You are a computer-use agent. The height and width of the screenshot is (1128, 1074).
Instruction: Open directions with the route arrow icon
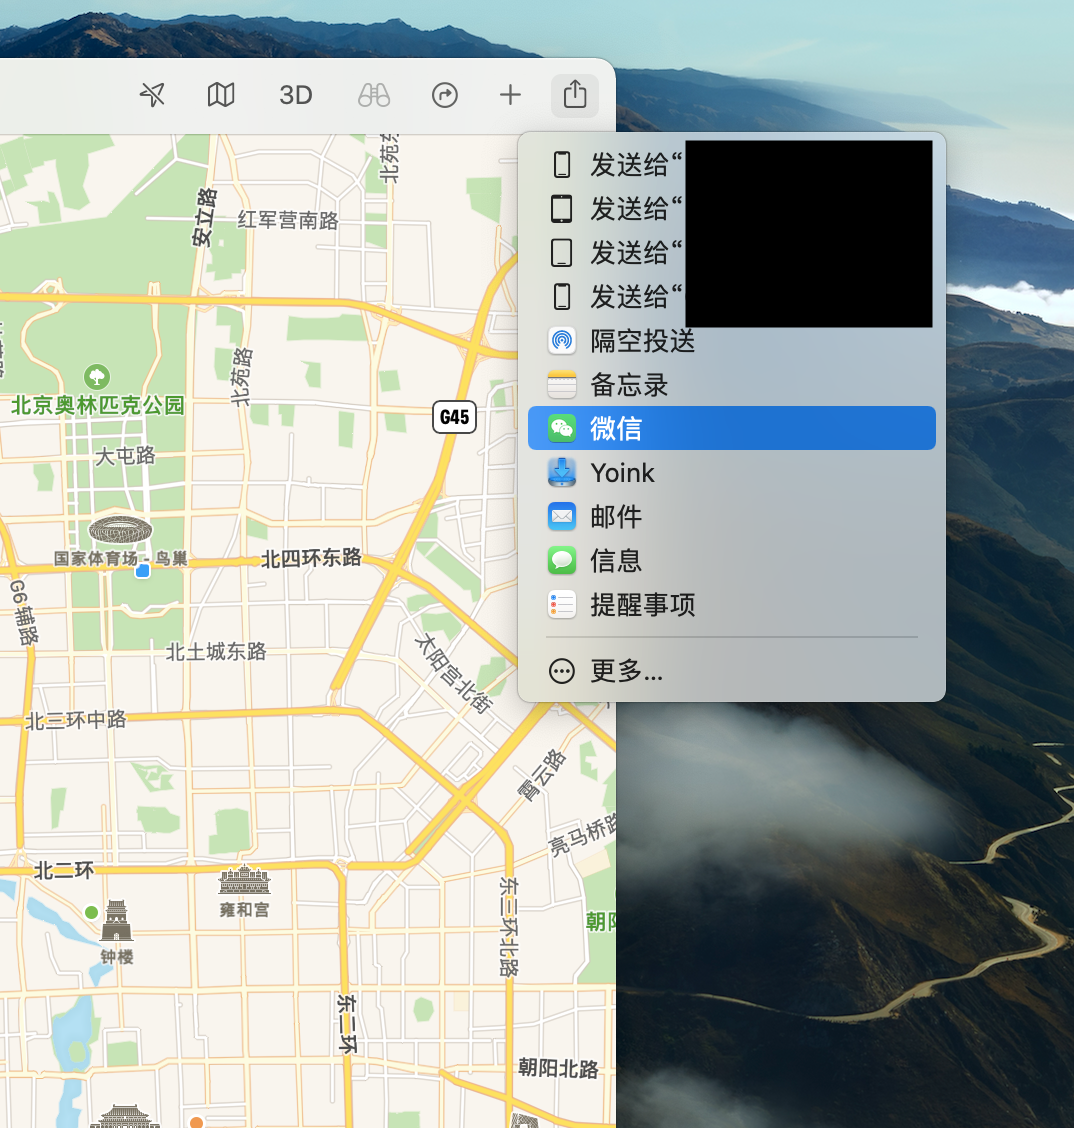(444, 95)
